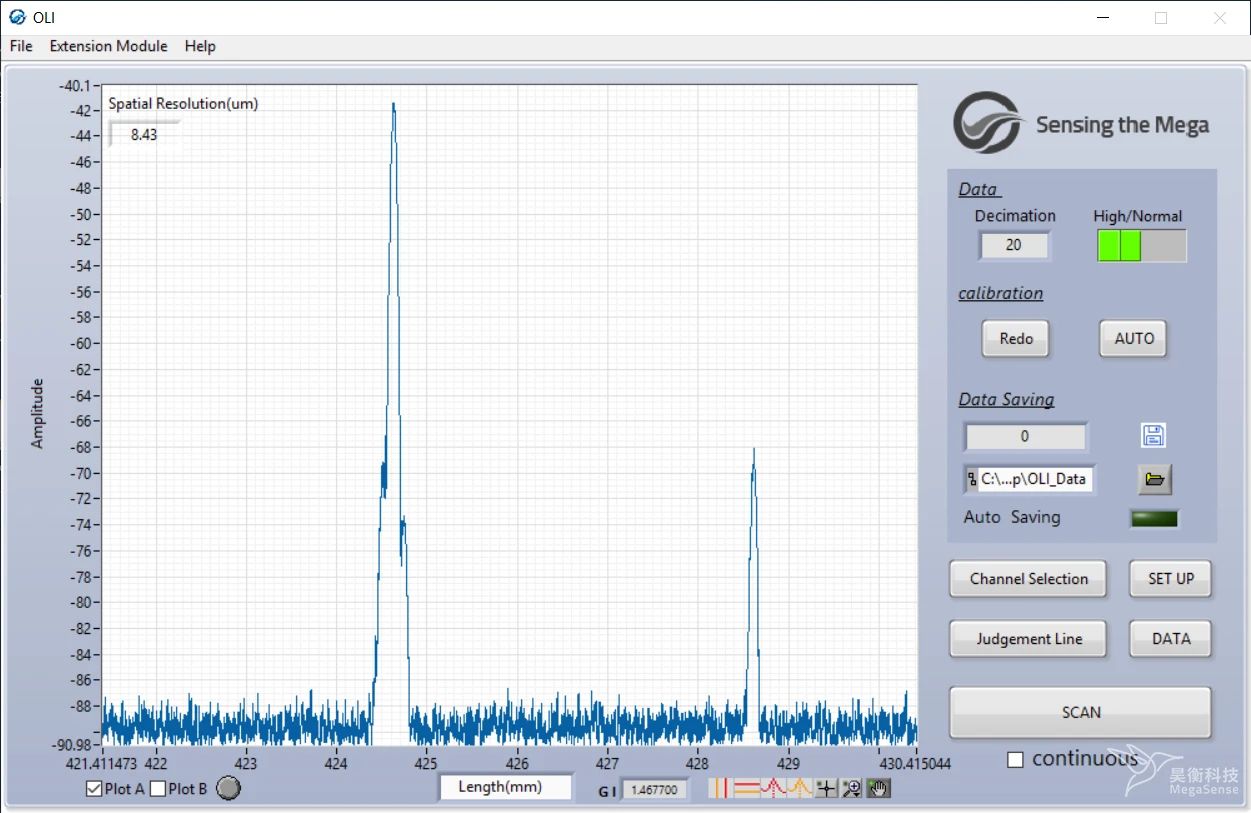The width and height of the screenshot is (1251, 813).
Task: Click the OLI_Data path field
Action: tap(1029, 479)
